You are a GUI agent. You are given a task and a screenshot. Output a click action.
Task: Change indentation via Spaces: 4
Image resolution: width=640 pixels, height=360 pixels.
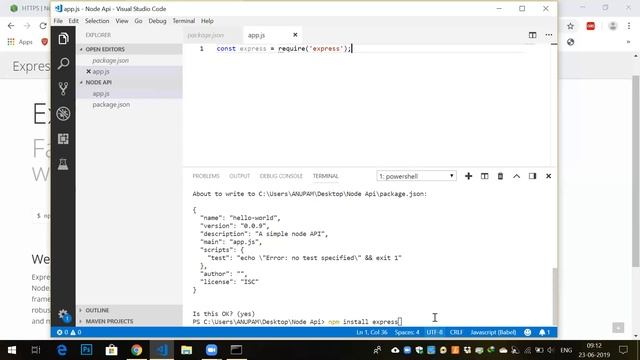click(407, 332)
